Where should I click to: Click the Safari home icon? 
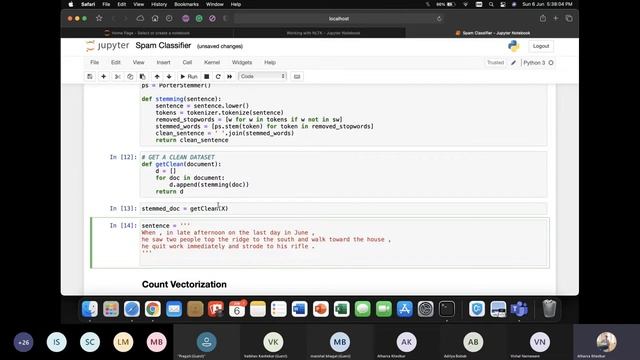click(x=155, y=18)
